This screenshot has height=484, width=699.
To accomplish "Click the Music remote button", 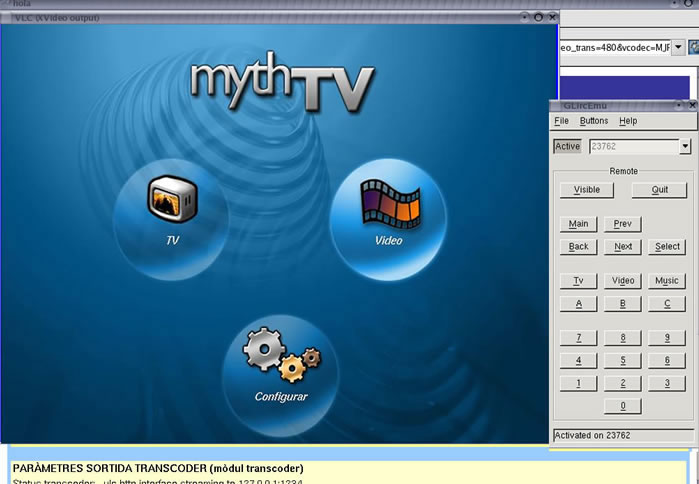I will click(667, 281).
